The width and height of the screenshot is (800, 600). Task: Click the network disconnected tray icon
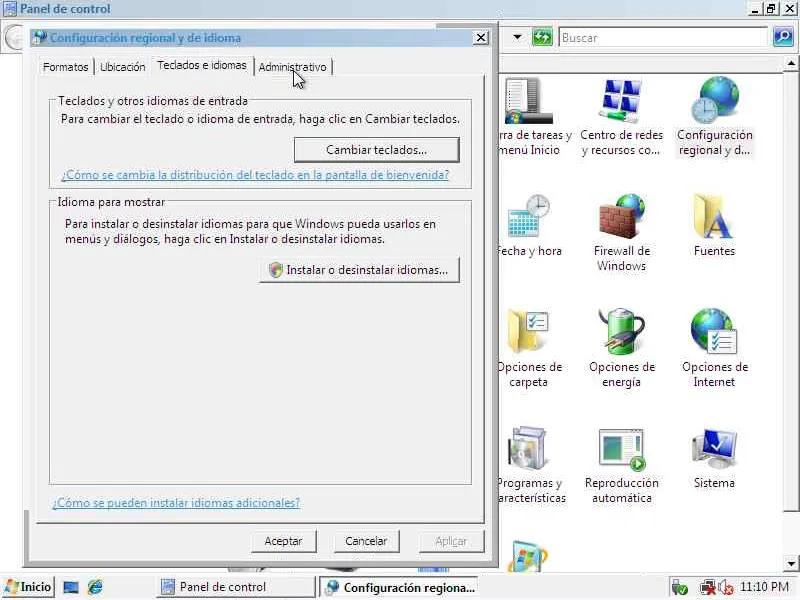coord(708,588)
